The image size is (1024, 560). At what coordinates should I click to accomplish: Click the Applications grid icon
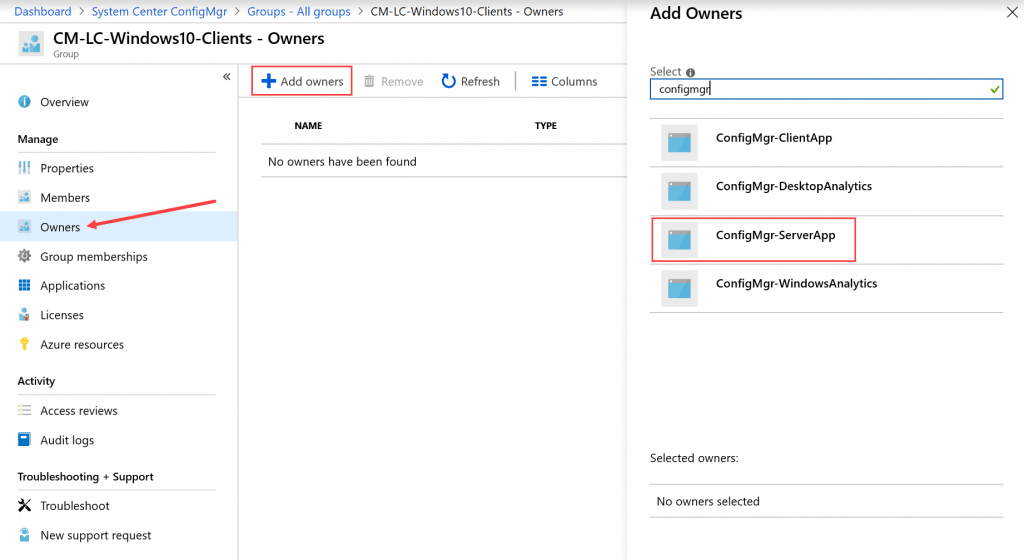[24, 285]
